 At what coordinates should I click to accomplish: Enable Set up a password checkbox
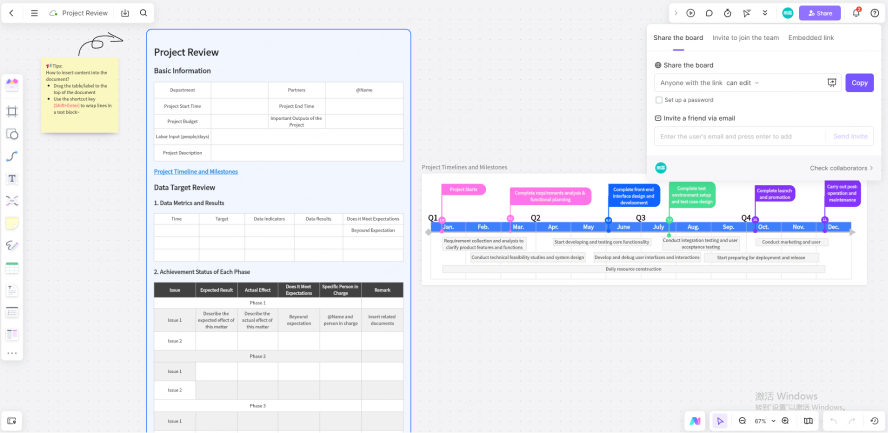(659, 100)
